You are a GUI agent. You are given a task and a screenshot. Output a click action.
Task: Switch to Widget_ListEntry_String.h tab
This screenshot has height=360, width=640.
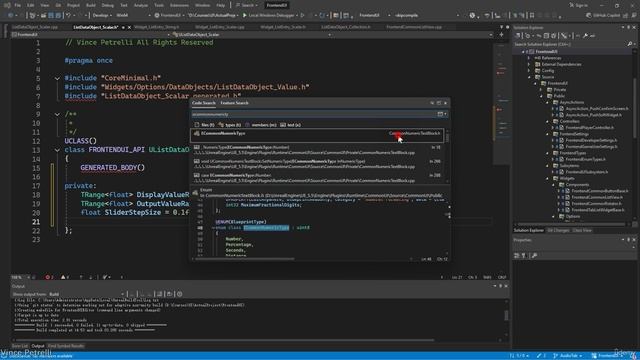point(156,27)
